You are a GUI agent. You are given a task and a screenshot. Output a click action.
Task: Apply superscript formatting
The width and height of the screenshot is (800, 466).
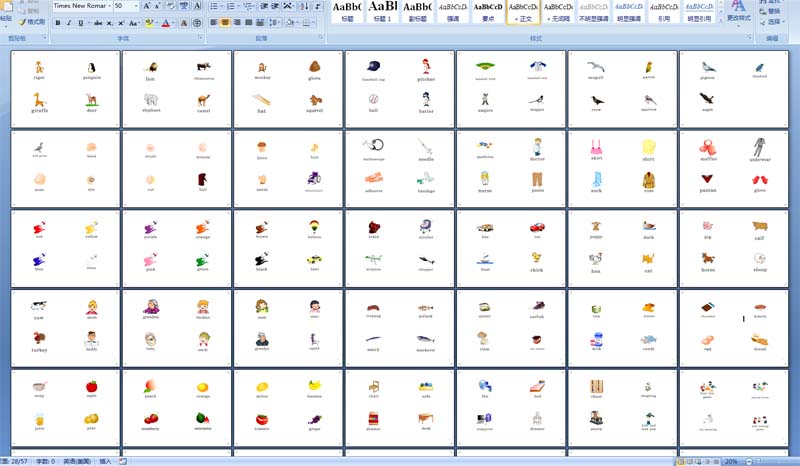(121, 23)
